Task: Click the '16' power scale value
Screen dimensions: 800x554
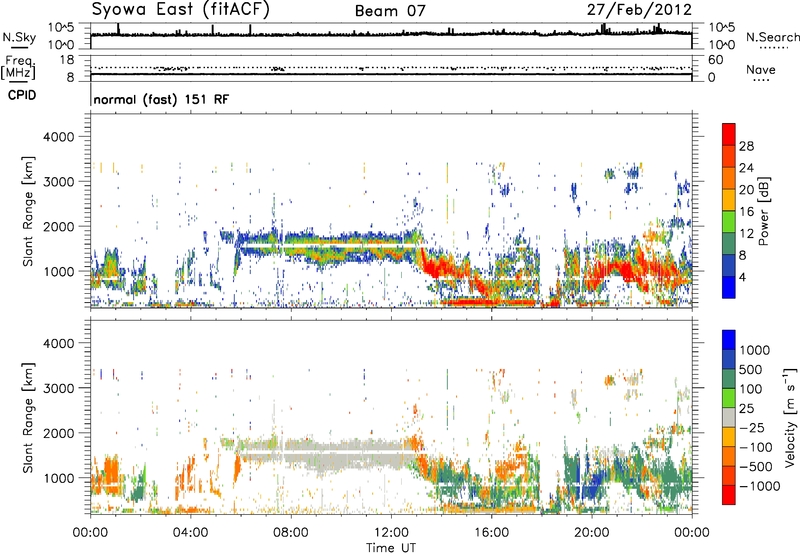Action: tap(746, 212)
